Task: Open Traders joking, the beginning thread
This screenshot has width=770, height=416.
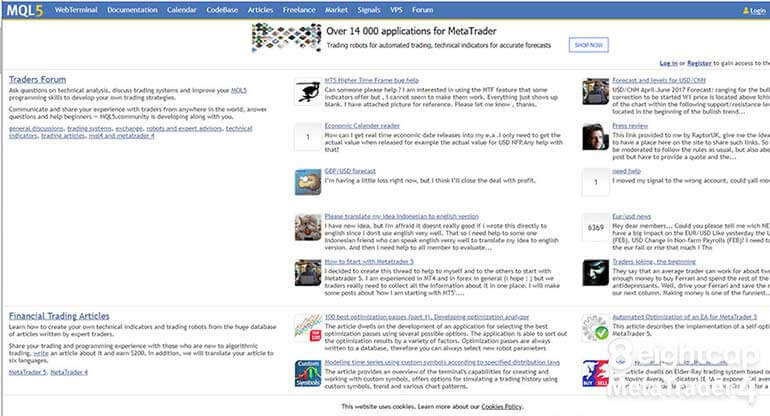Action: tap(654, 262)
